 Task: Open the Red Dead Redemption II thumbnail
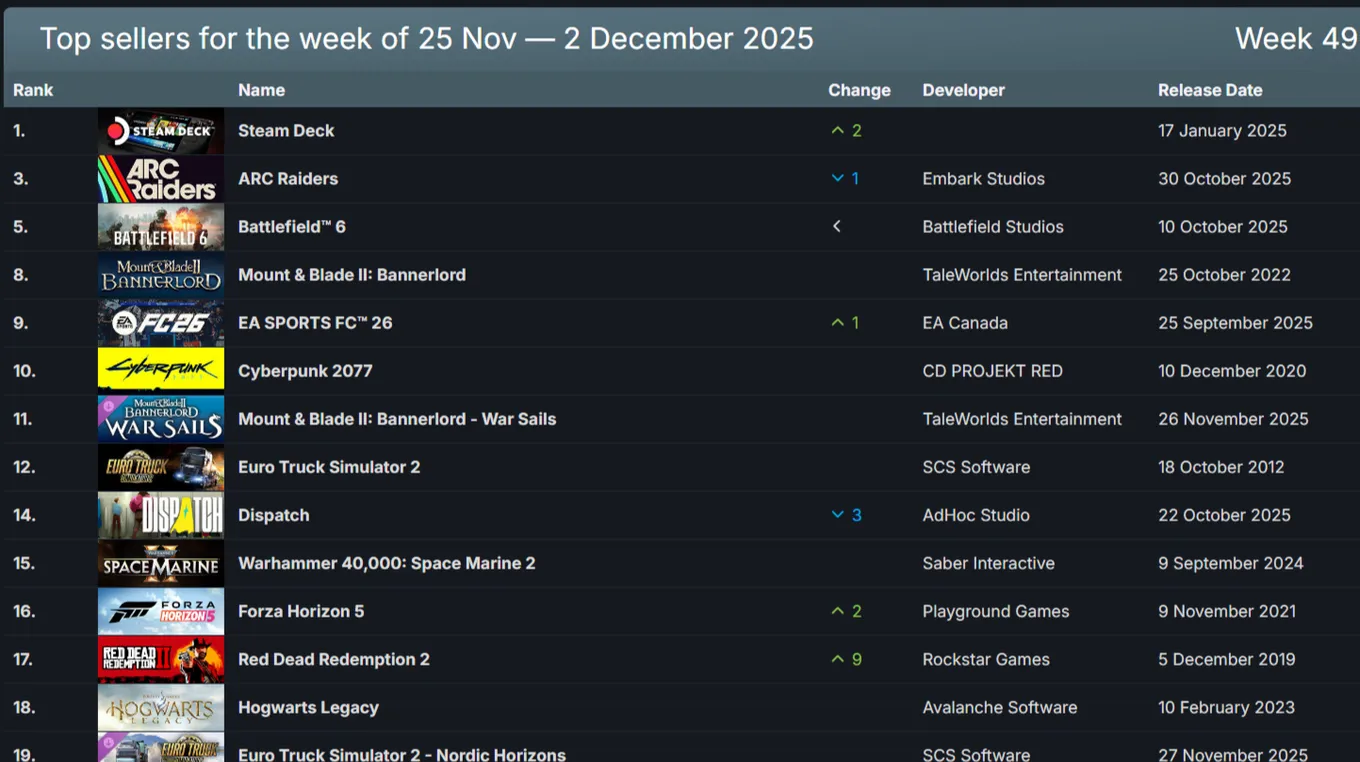[x=161, y=659]
